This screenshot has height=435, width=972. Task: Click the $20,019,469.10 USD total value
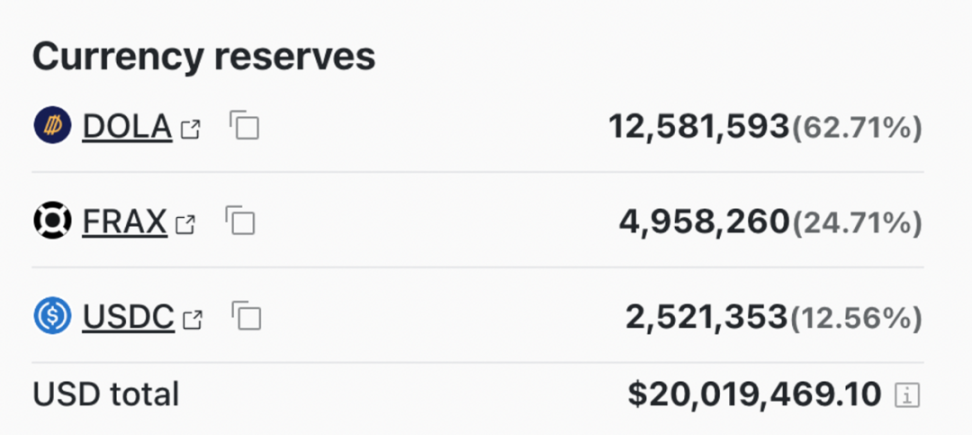coord(754,393)
